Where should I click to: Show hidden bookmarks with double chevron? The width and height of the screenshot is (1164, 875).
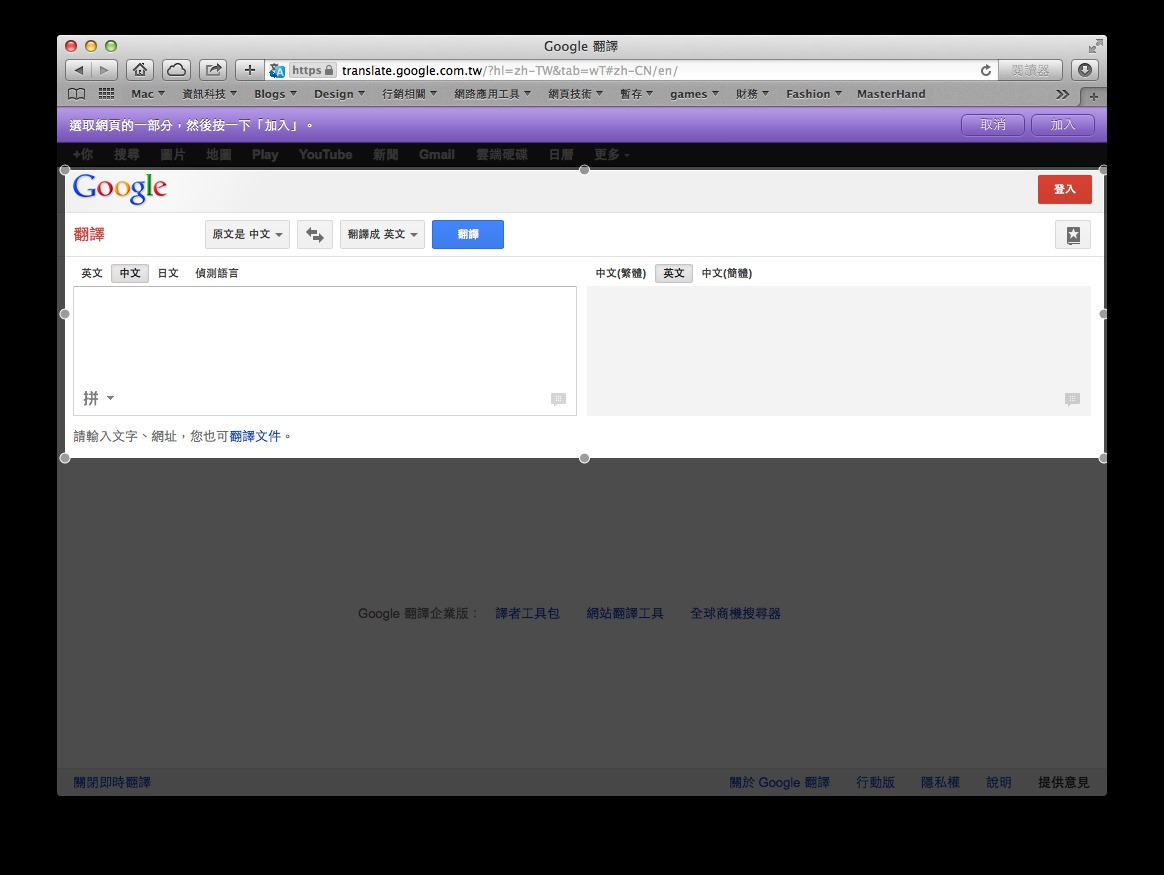pos(1062,94)
